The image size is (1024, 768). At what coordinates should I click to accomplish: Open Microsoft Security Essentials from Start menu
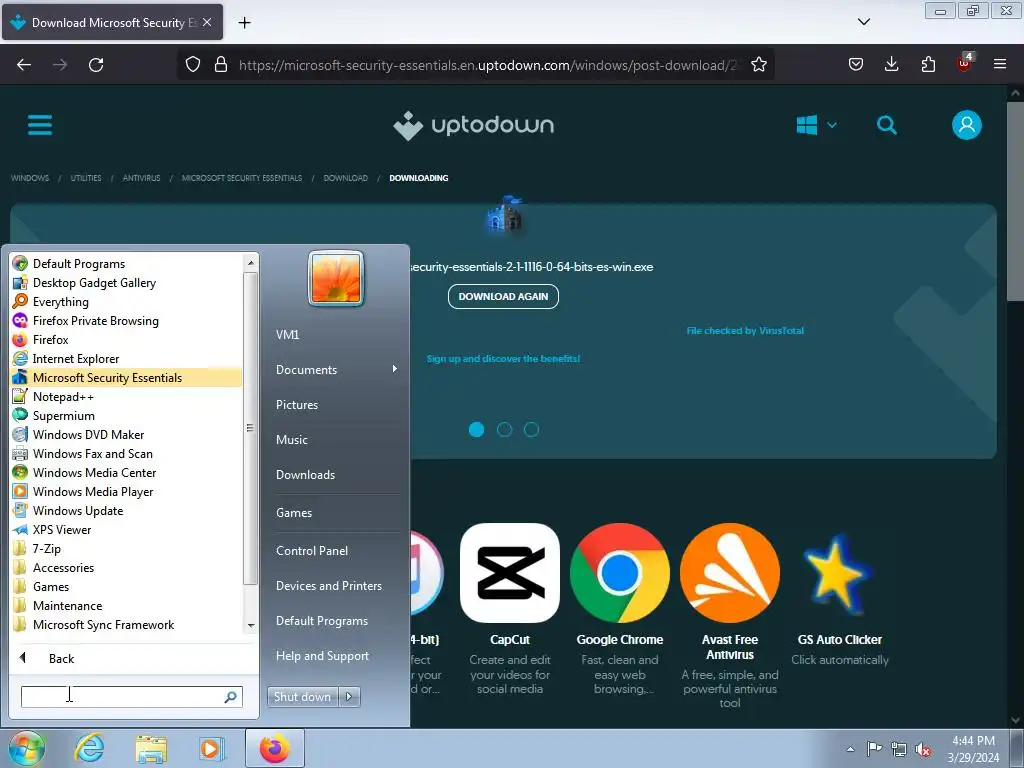pos(126,377)
